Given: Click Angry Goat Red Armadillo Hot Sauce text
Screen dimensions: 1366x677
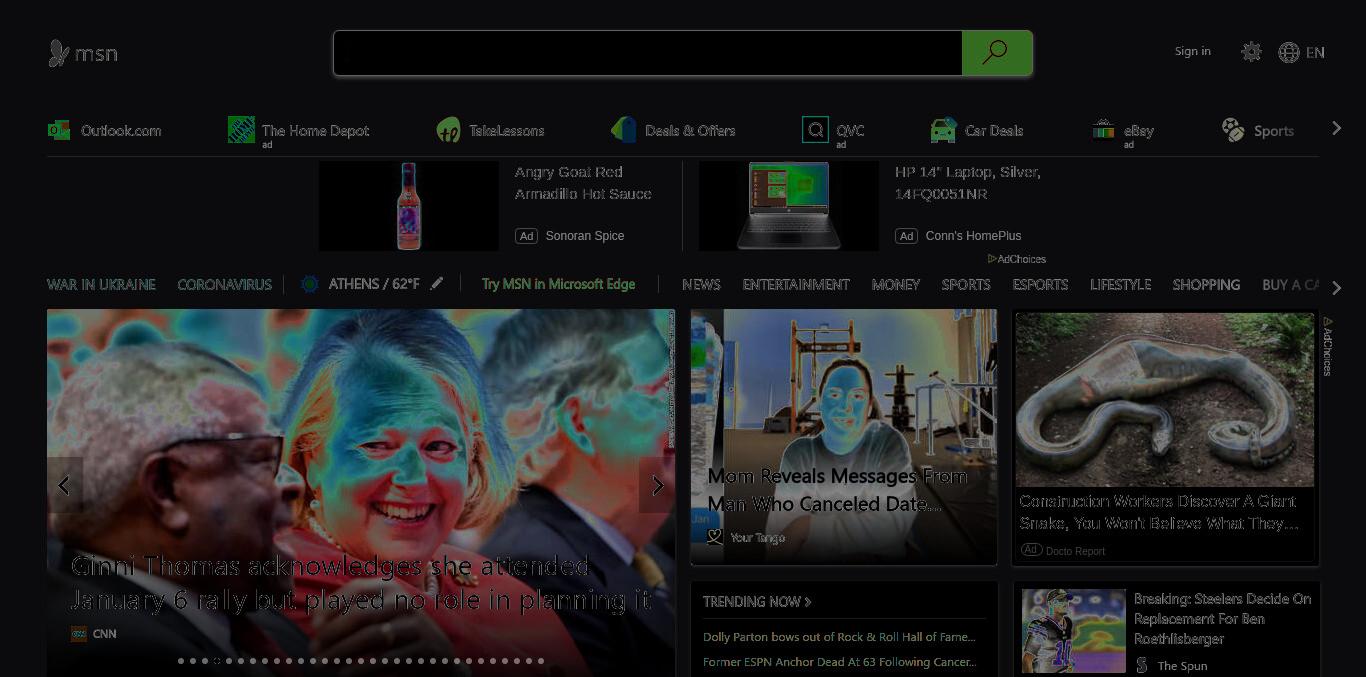Looking at the screenshot, I should [x=583, y=183].
